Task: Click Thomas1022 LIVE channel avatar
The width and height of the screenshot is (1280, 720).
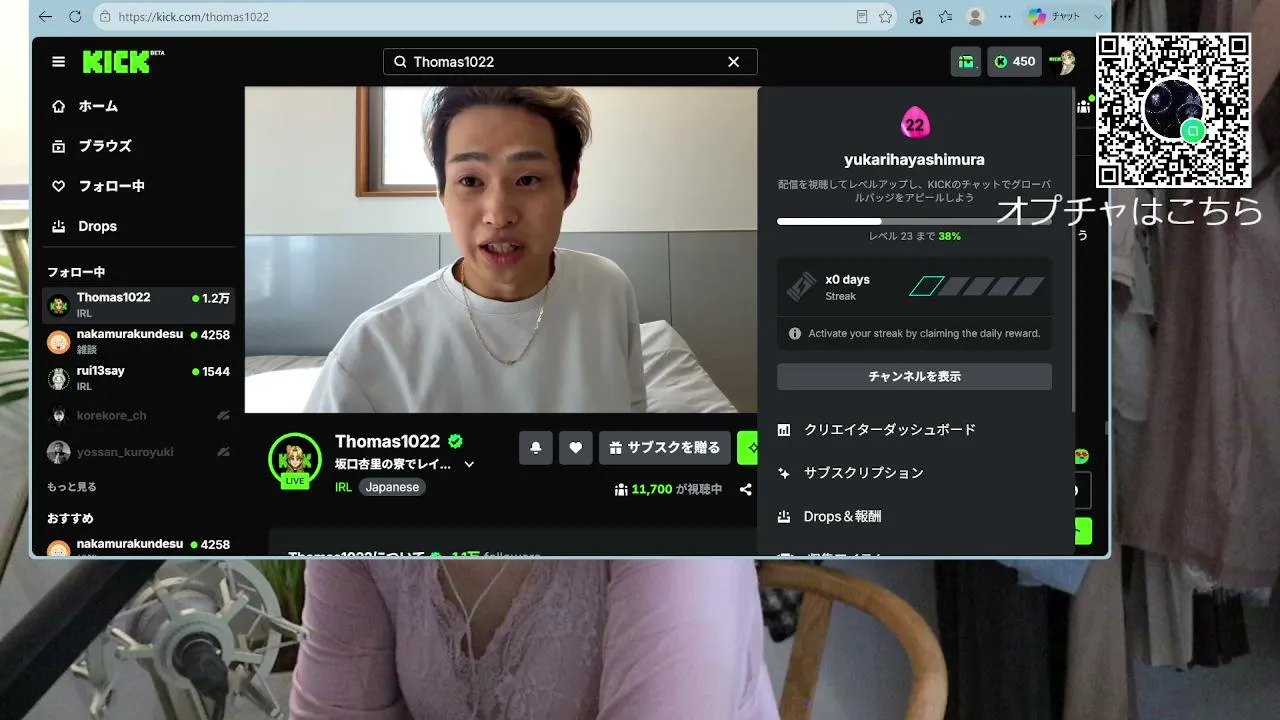Action: click(295, 460)
